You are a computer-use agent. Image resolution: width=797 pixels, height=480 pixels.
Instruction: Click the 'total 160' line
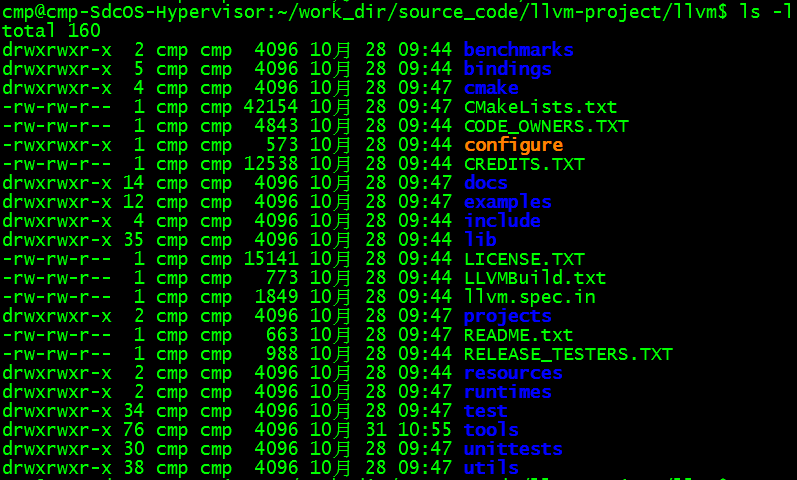[51, 31]
